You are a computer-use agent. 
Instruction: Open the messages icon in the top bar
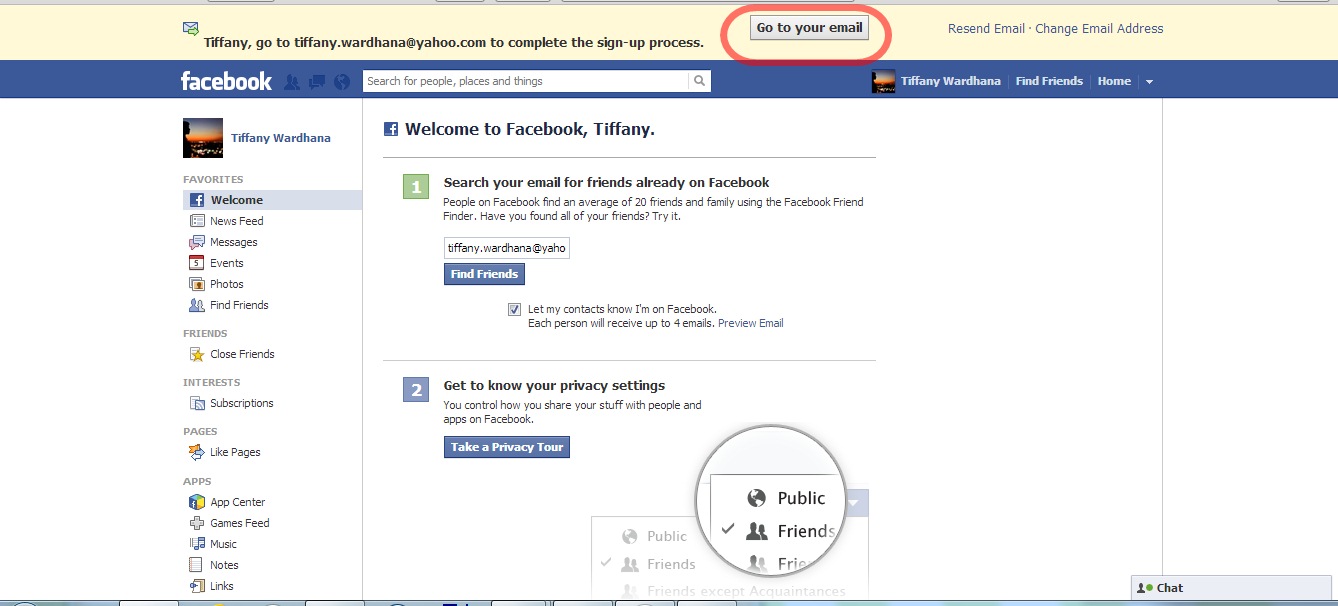[317, 81]
